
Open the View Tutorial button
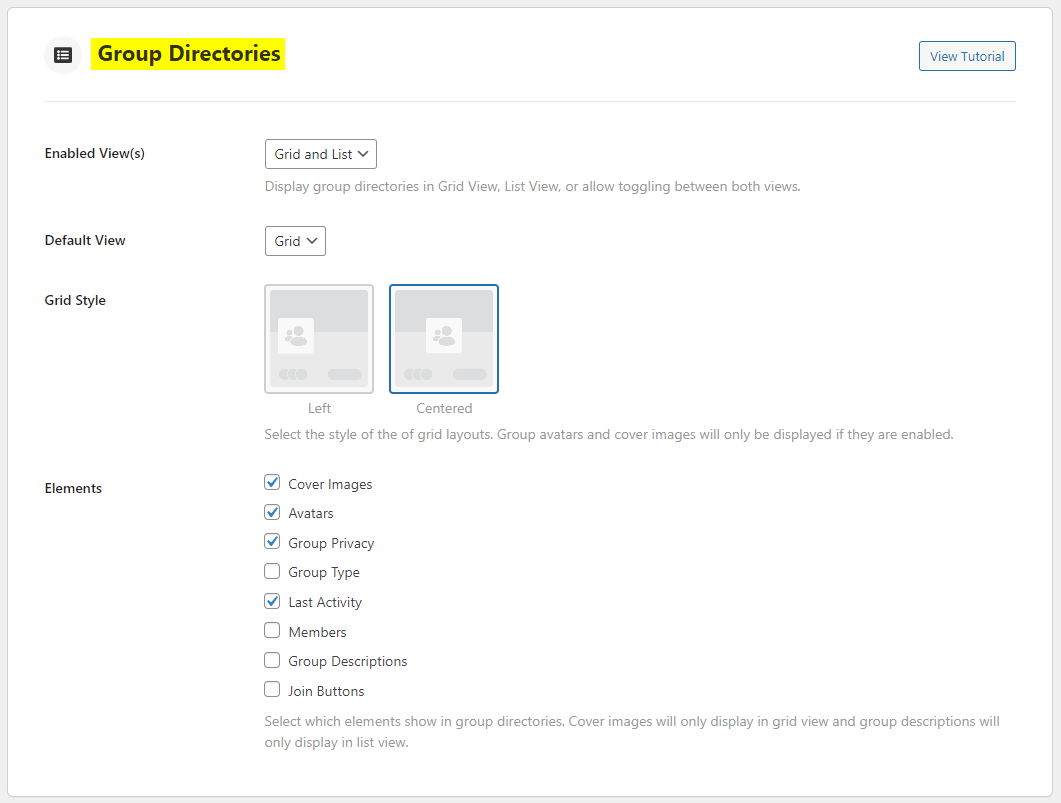coord(966,56)
